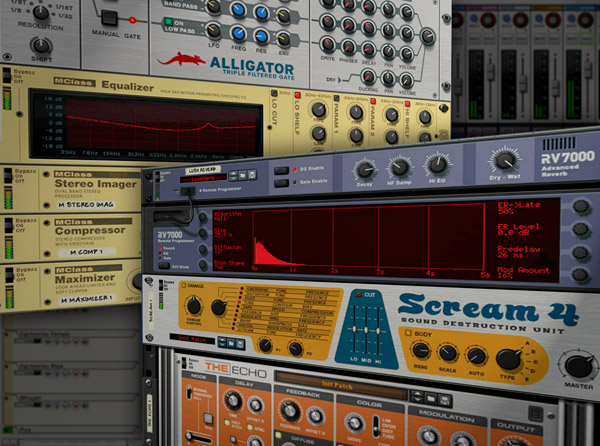Click The Echo Feedback knob

pyautogui.click(x=290, y=411)
